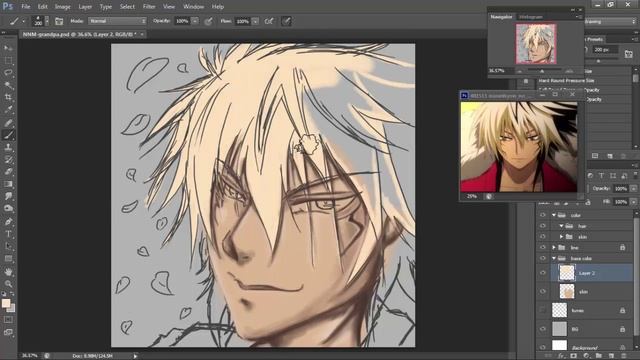Create a new layer group
The width and height of the screenshot is (640, 360).
598,356
